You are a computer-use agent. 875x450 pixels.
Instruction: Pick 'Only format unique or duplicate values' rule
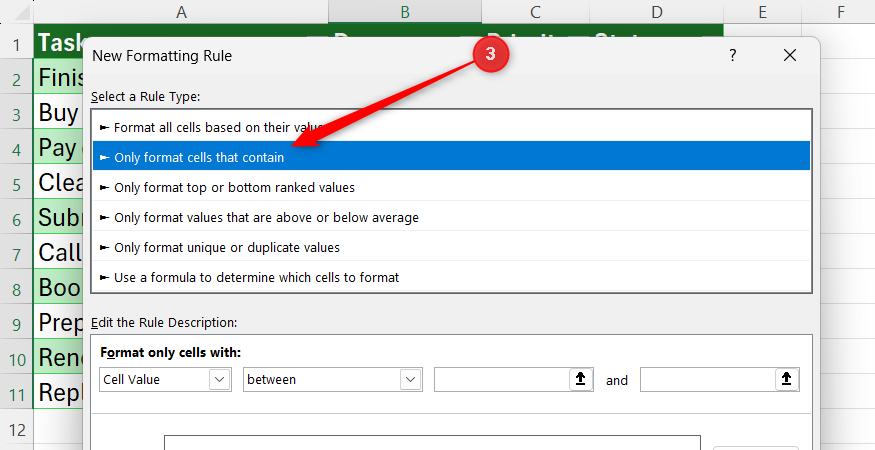(x=451, y=247)
